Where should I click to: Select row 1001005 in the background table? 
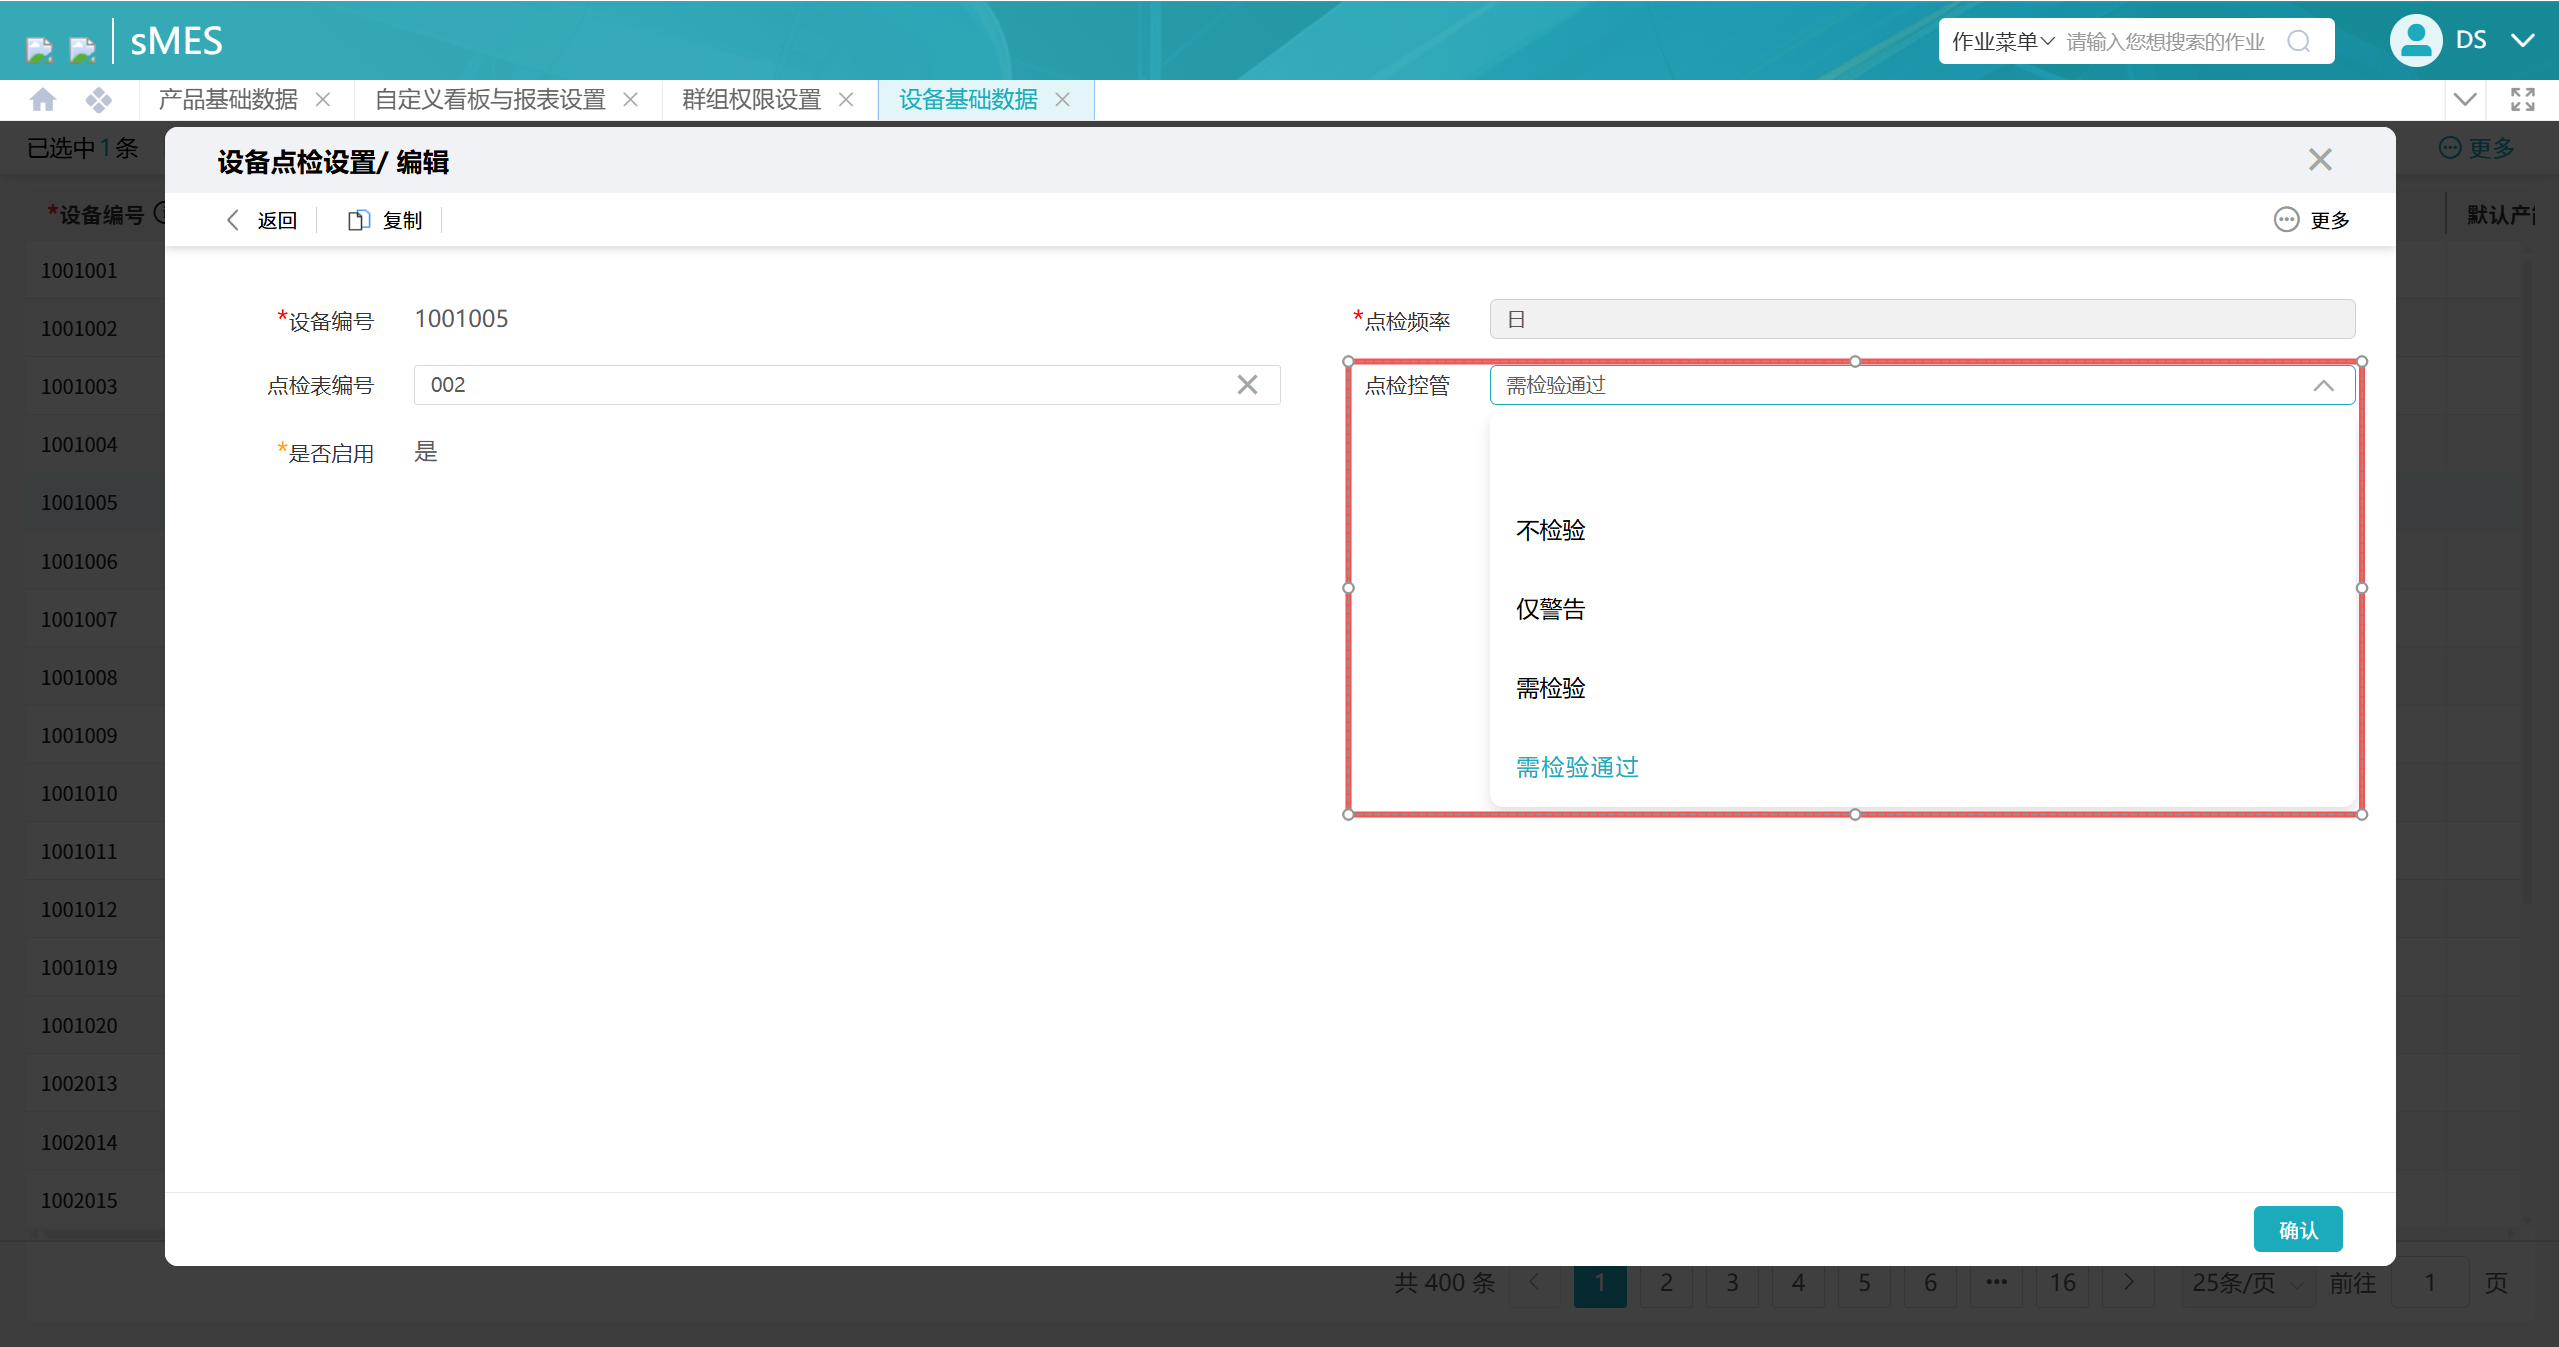click(79, 503)
